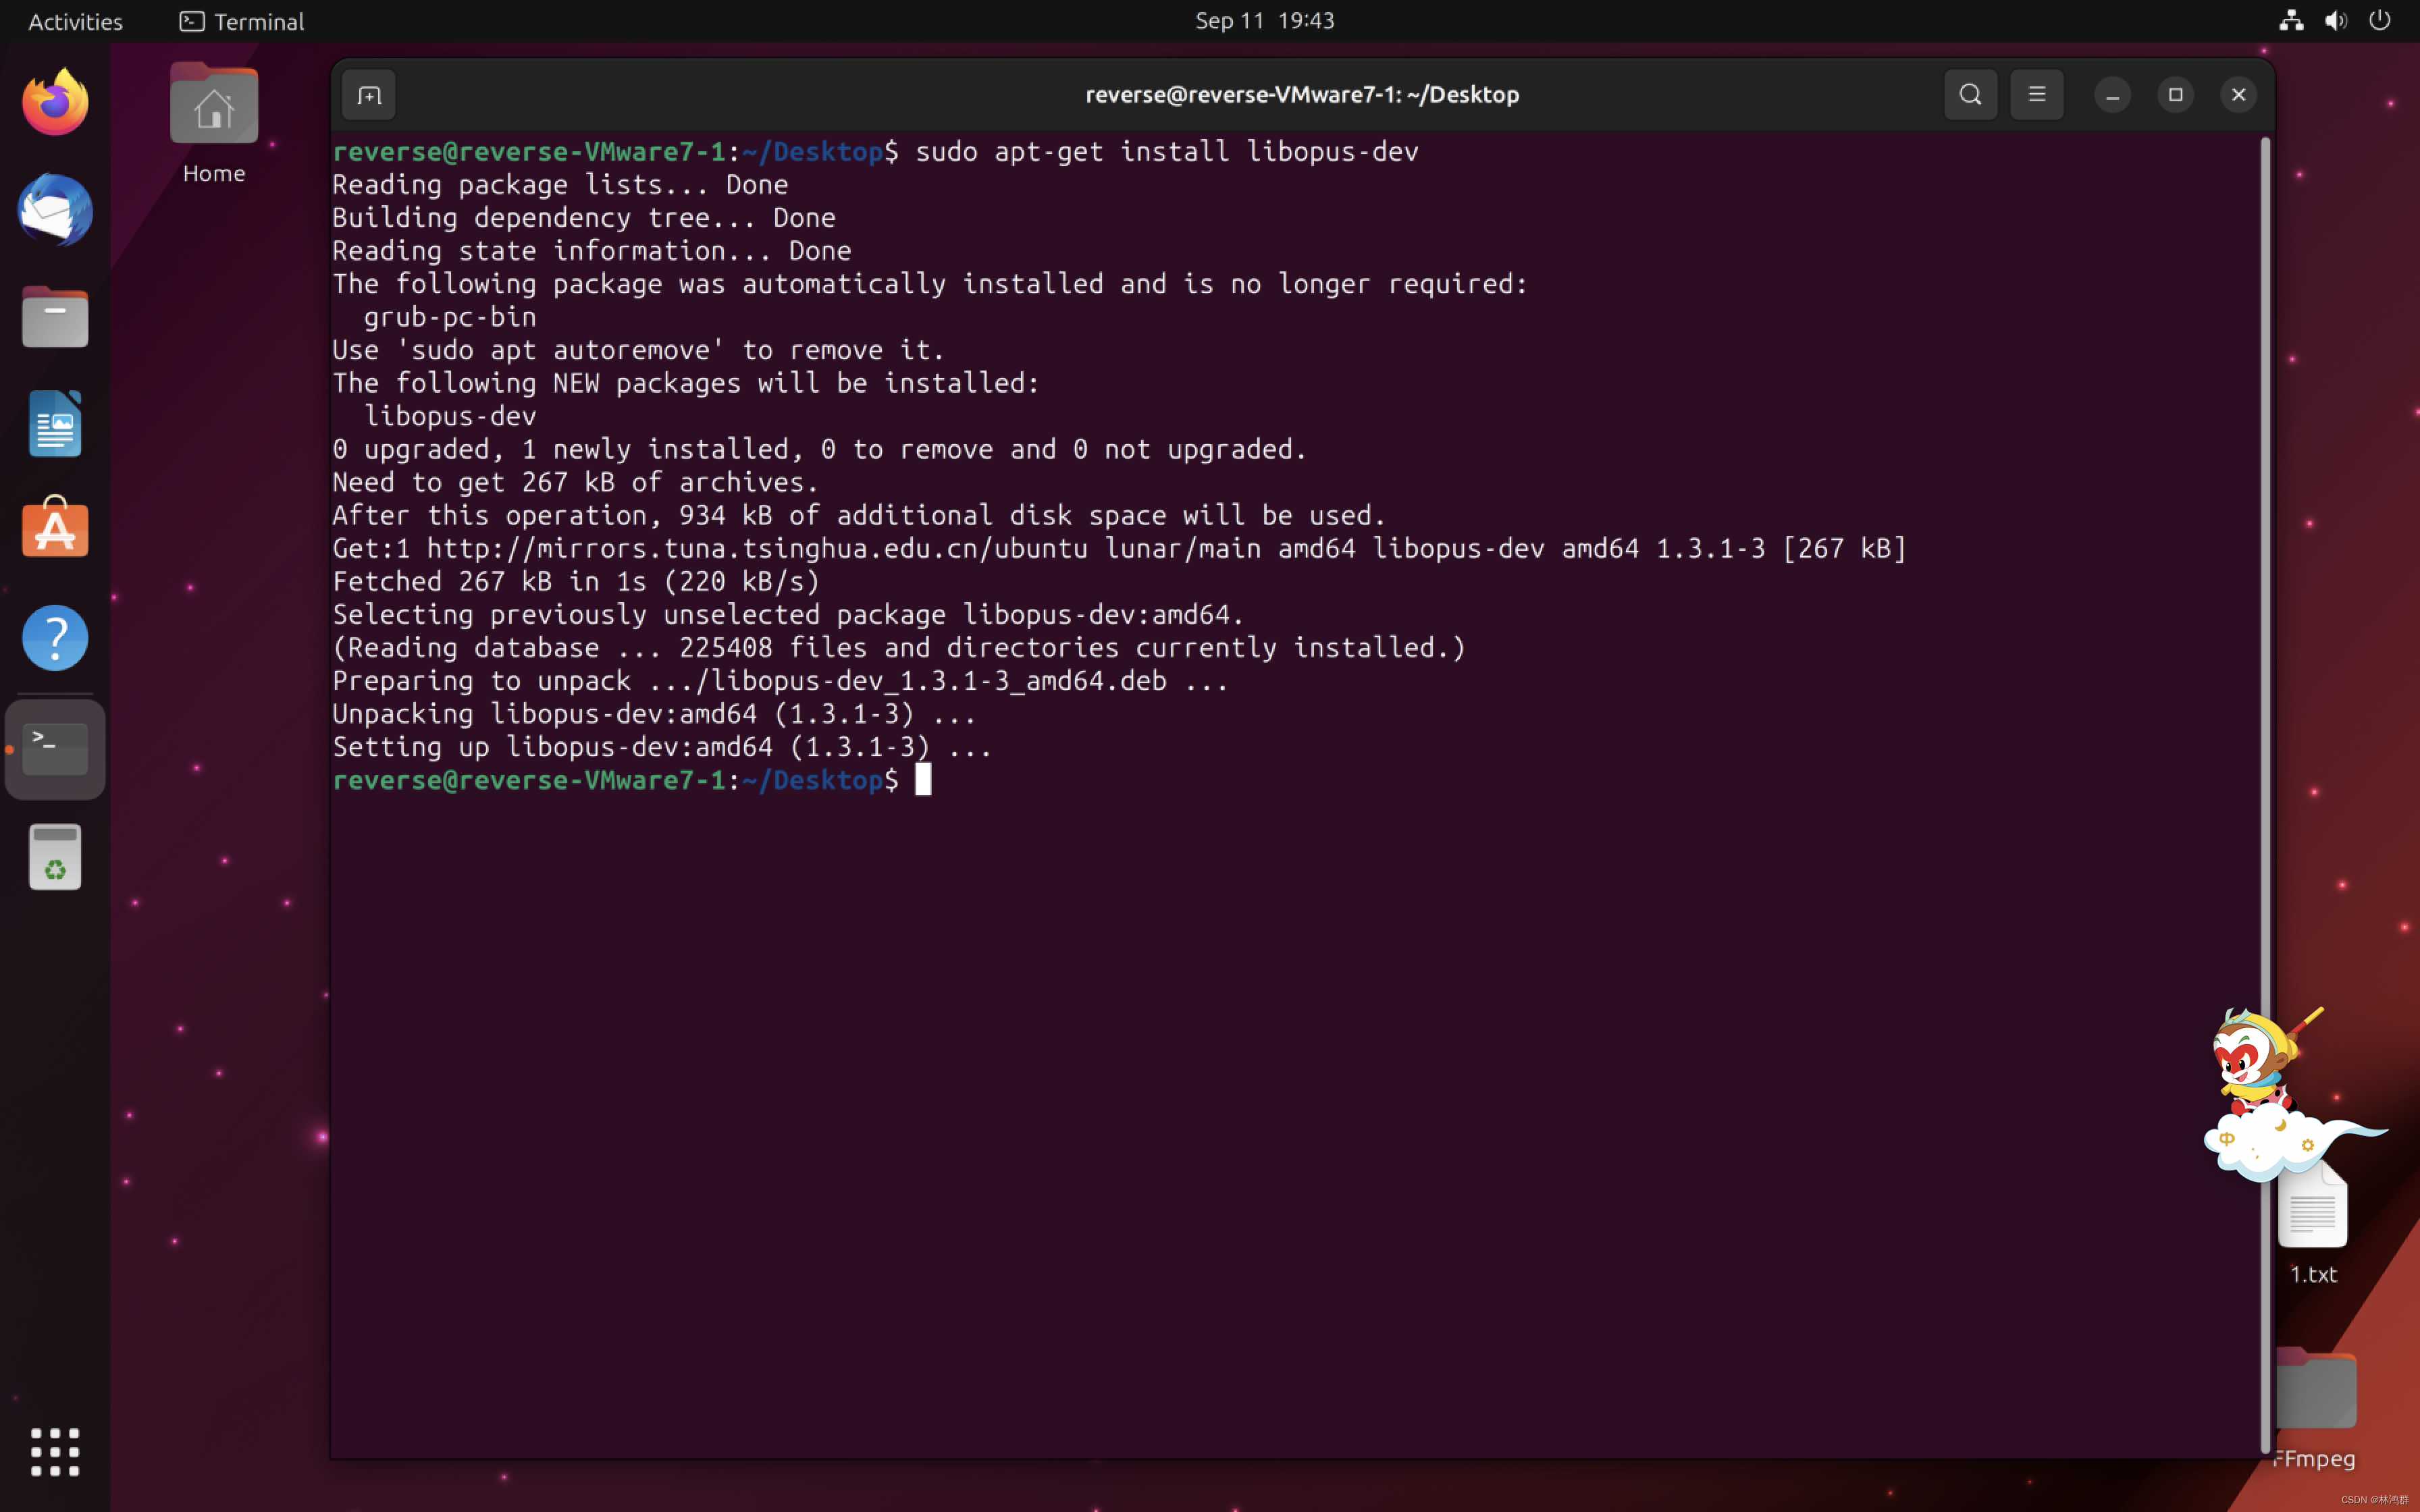This screenshot has height=1512, width=2420.
Task: Open the terminal hamburger menu
Action: [2037, 95]
